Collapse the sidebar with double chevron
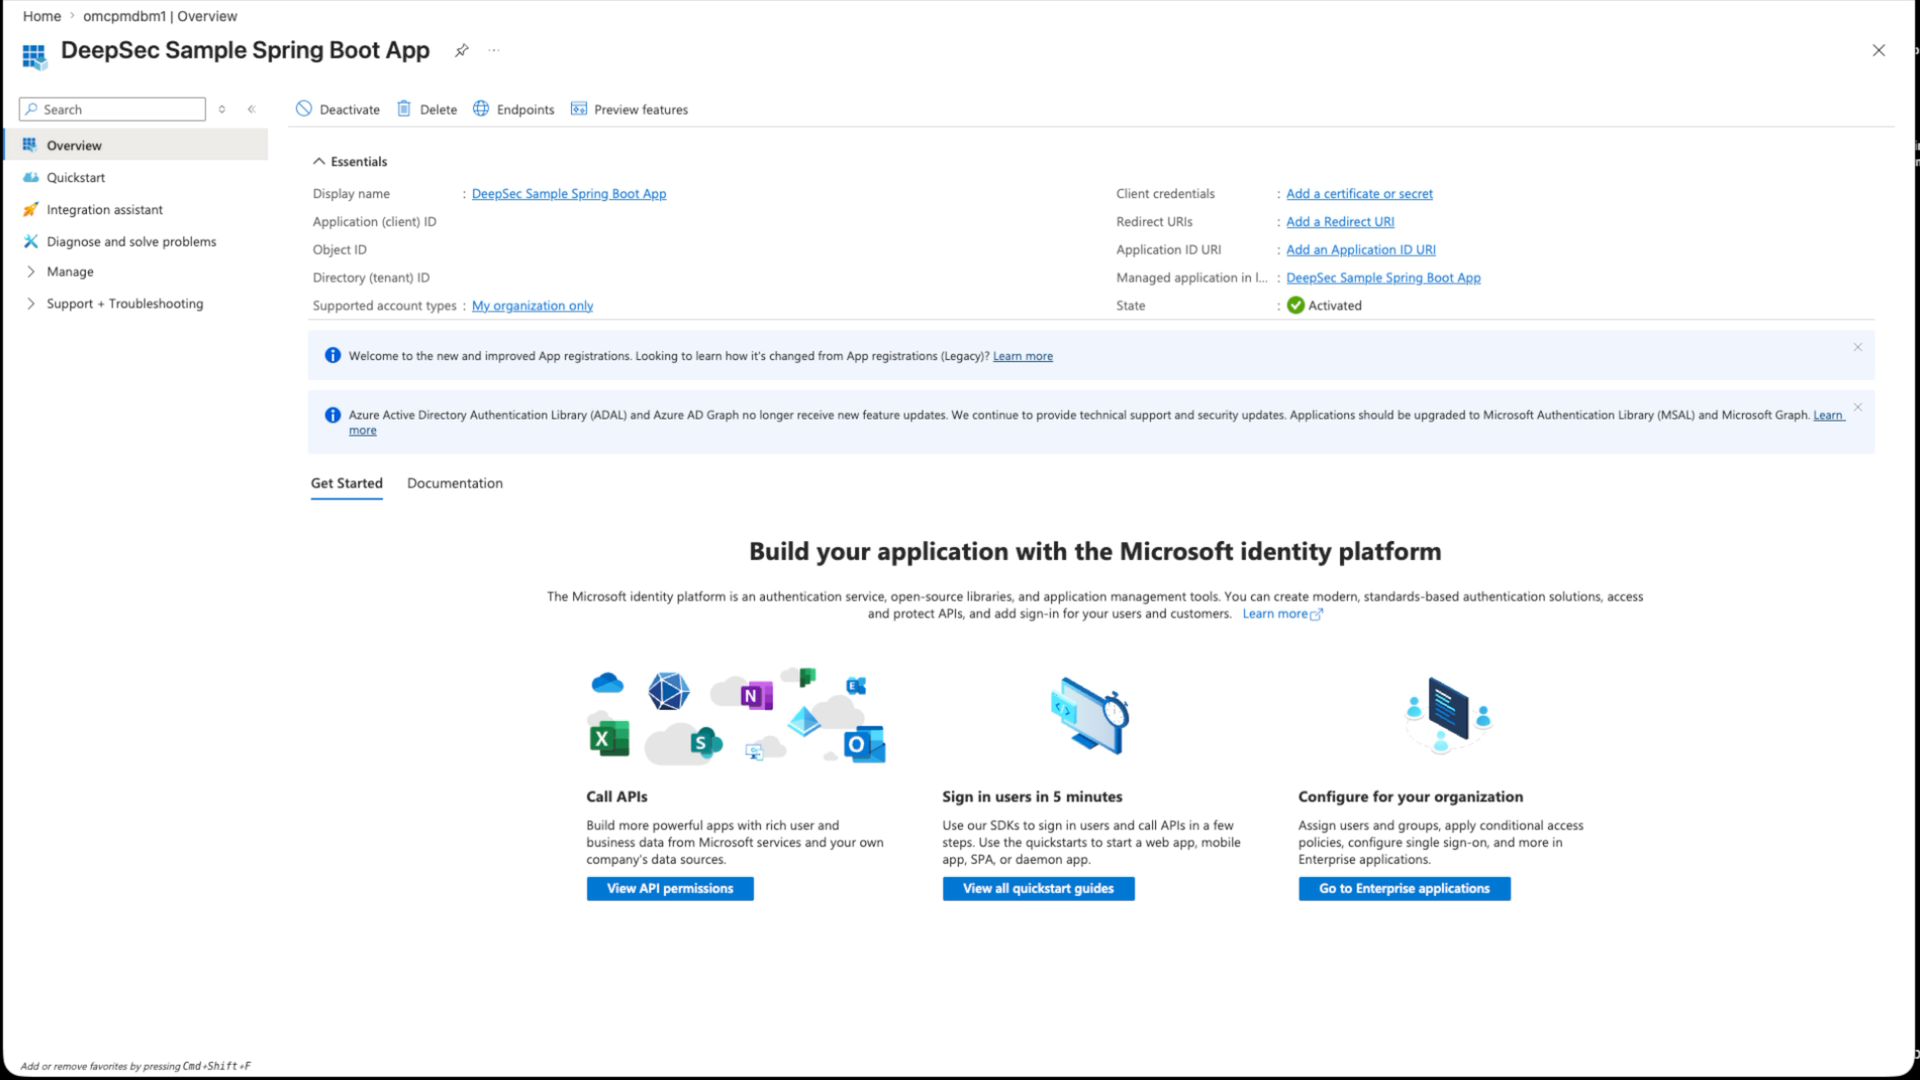The width and height of the screenshot is (1920, 1080). coord(252,109)
